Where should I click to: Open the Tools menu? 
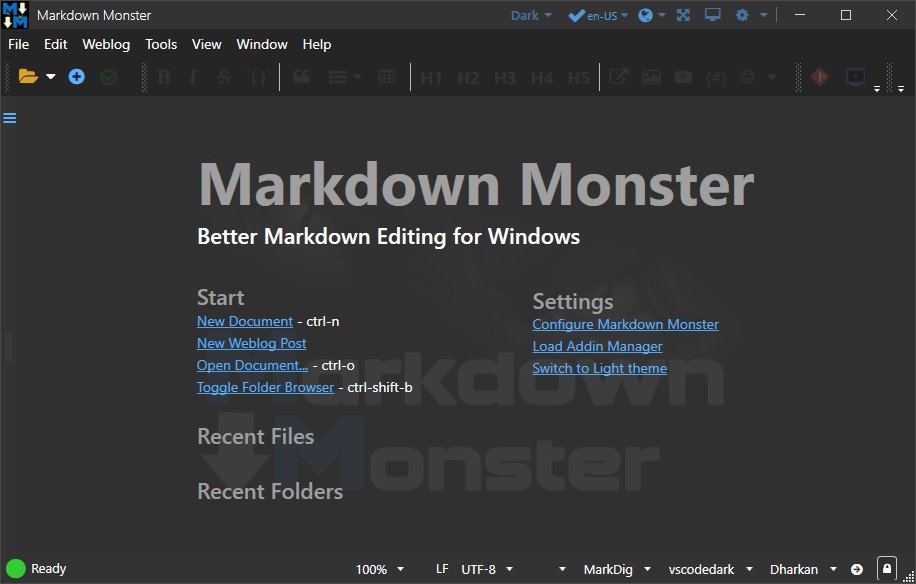tap(161, 44)
